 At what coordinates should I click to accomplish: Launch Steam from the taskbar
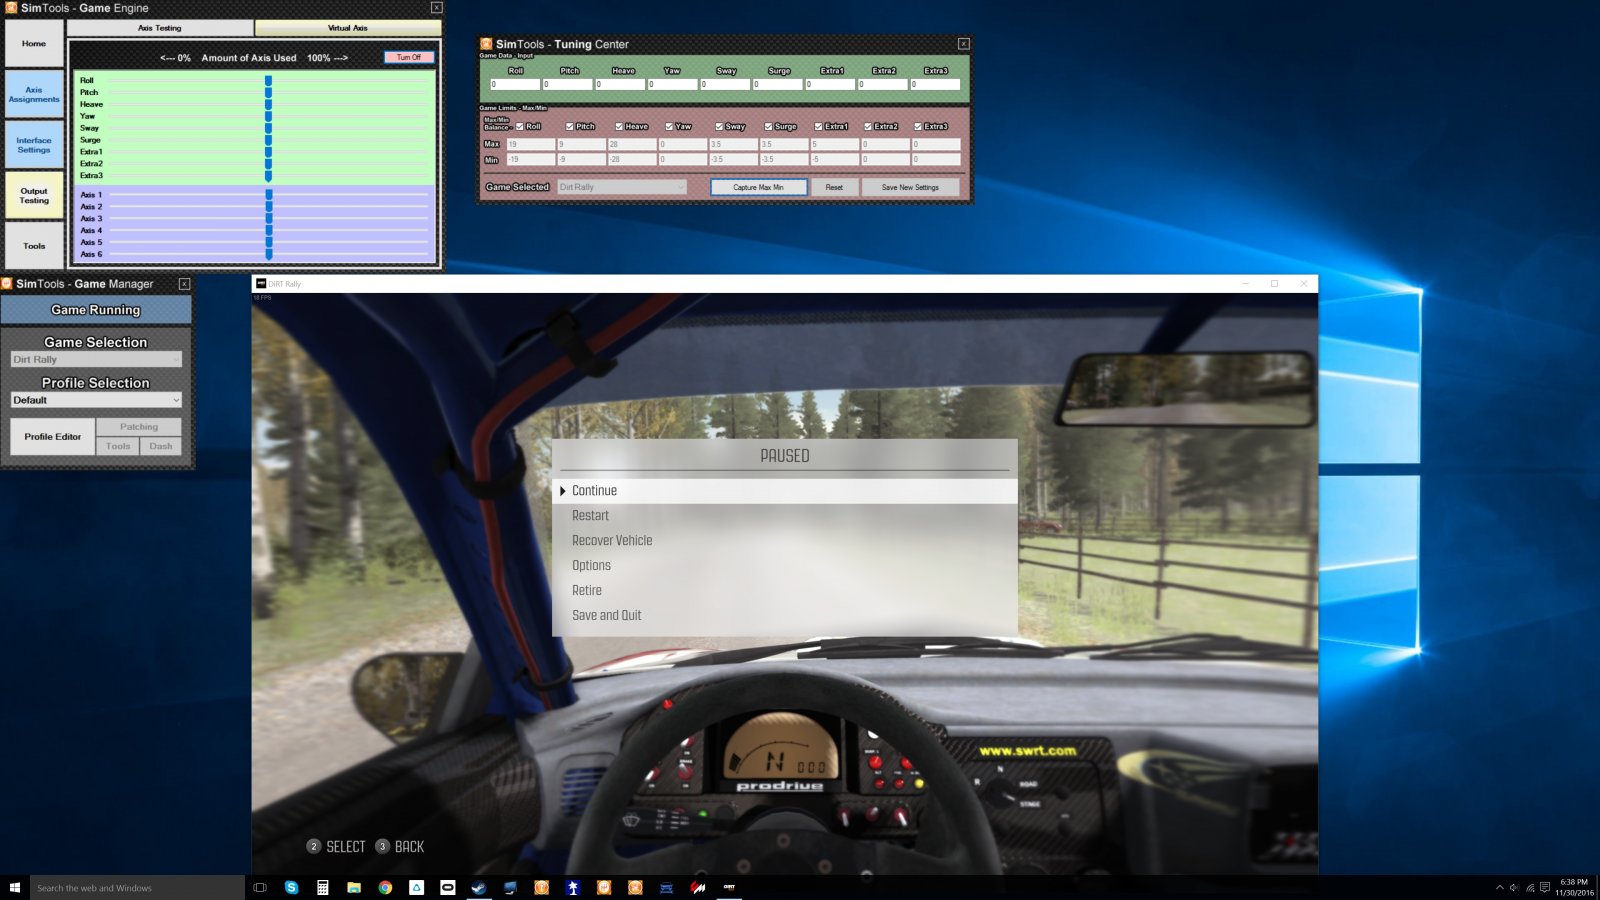(x=480, y=888)
